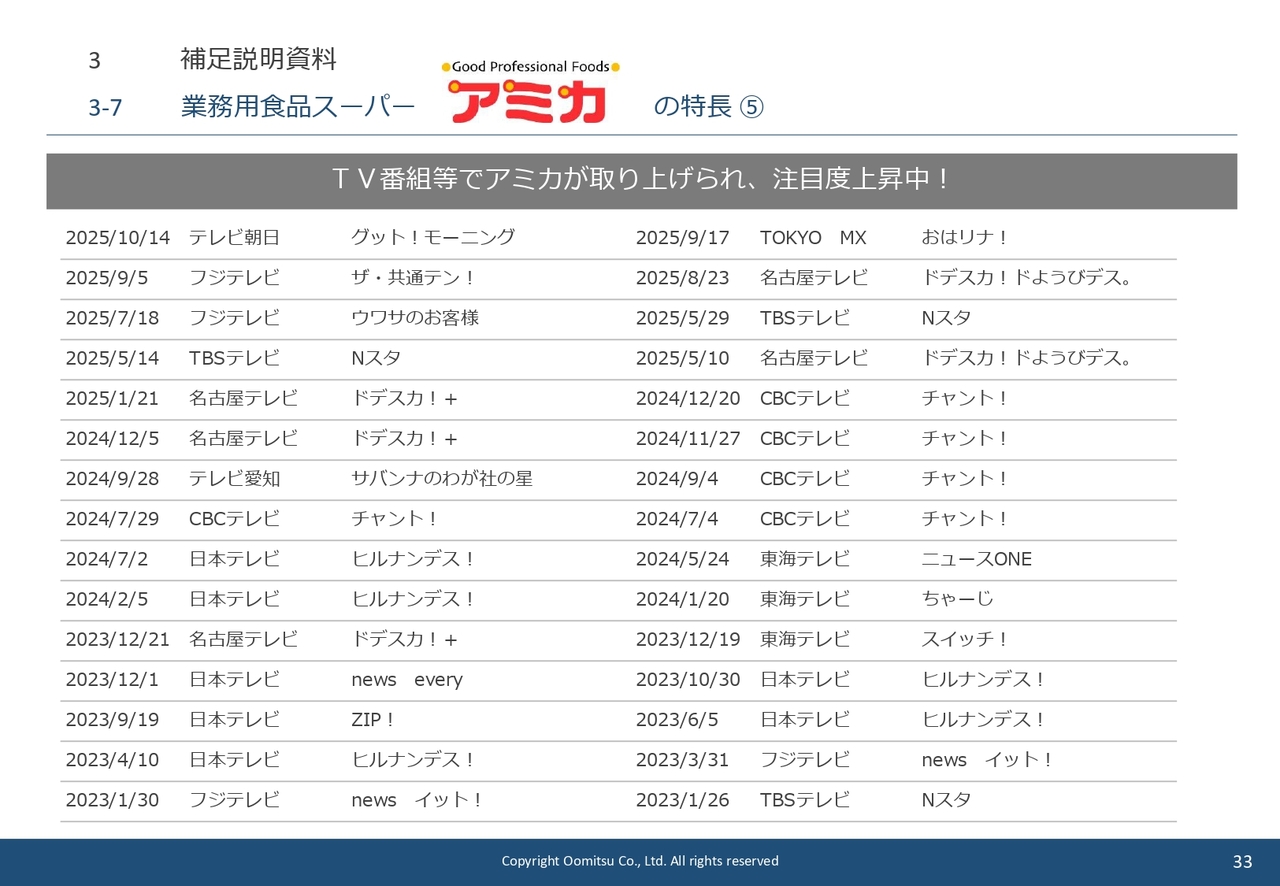Image resolution: width=1280 pixels, height=886 pixels.
Task: Click the おはリナ！ program name
Action: point(964,238)
